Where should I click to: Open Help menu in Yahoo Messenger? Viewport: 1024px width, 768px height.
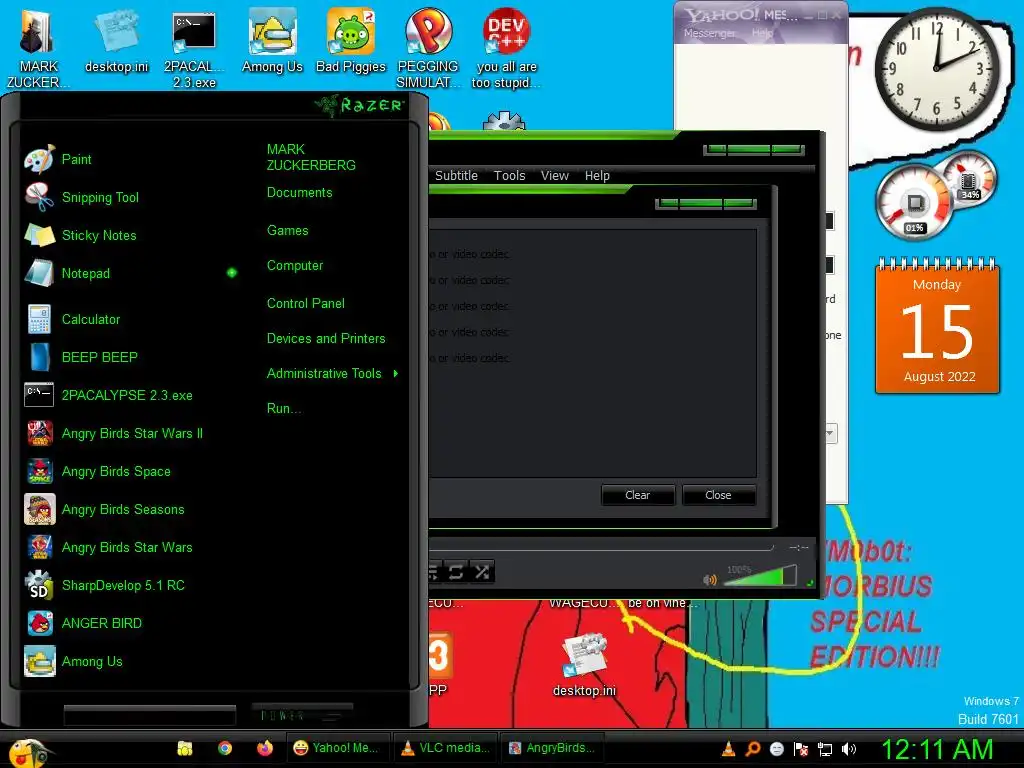pyautogui.click(x=762, y=33)
